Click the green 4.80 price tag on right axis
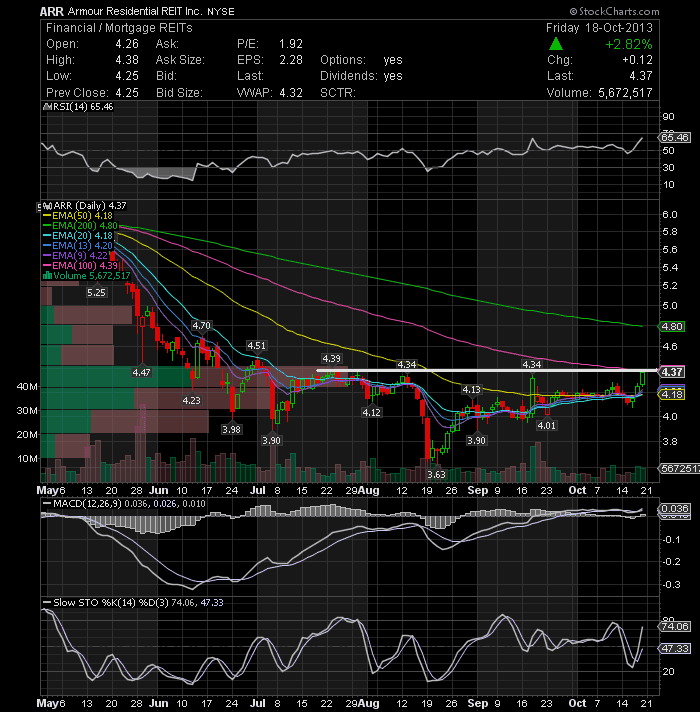 (671, 326)
